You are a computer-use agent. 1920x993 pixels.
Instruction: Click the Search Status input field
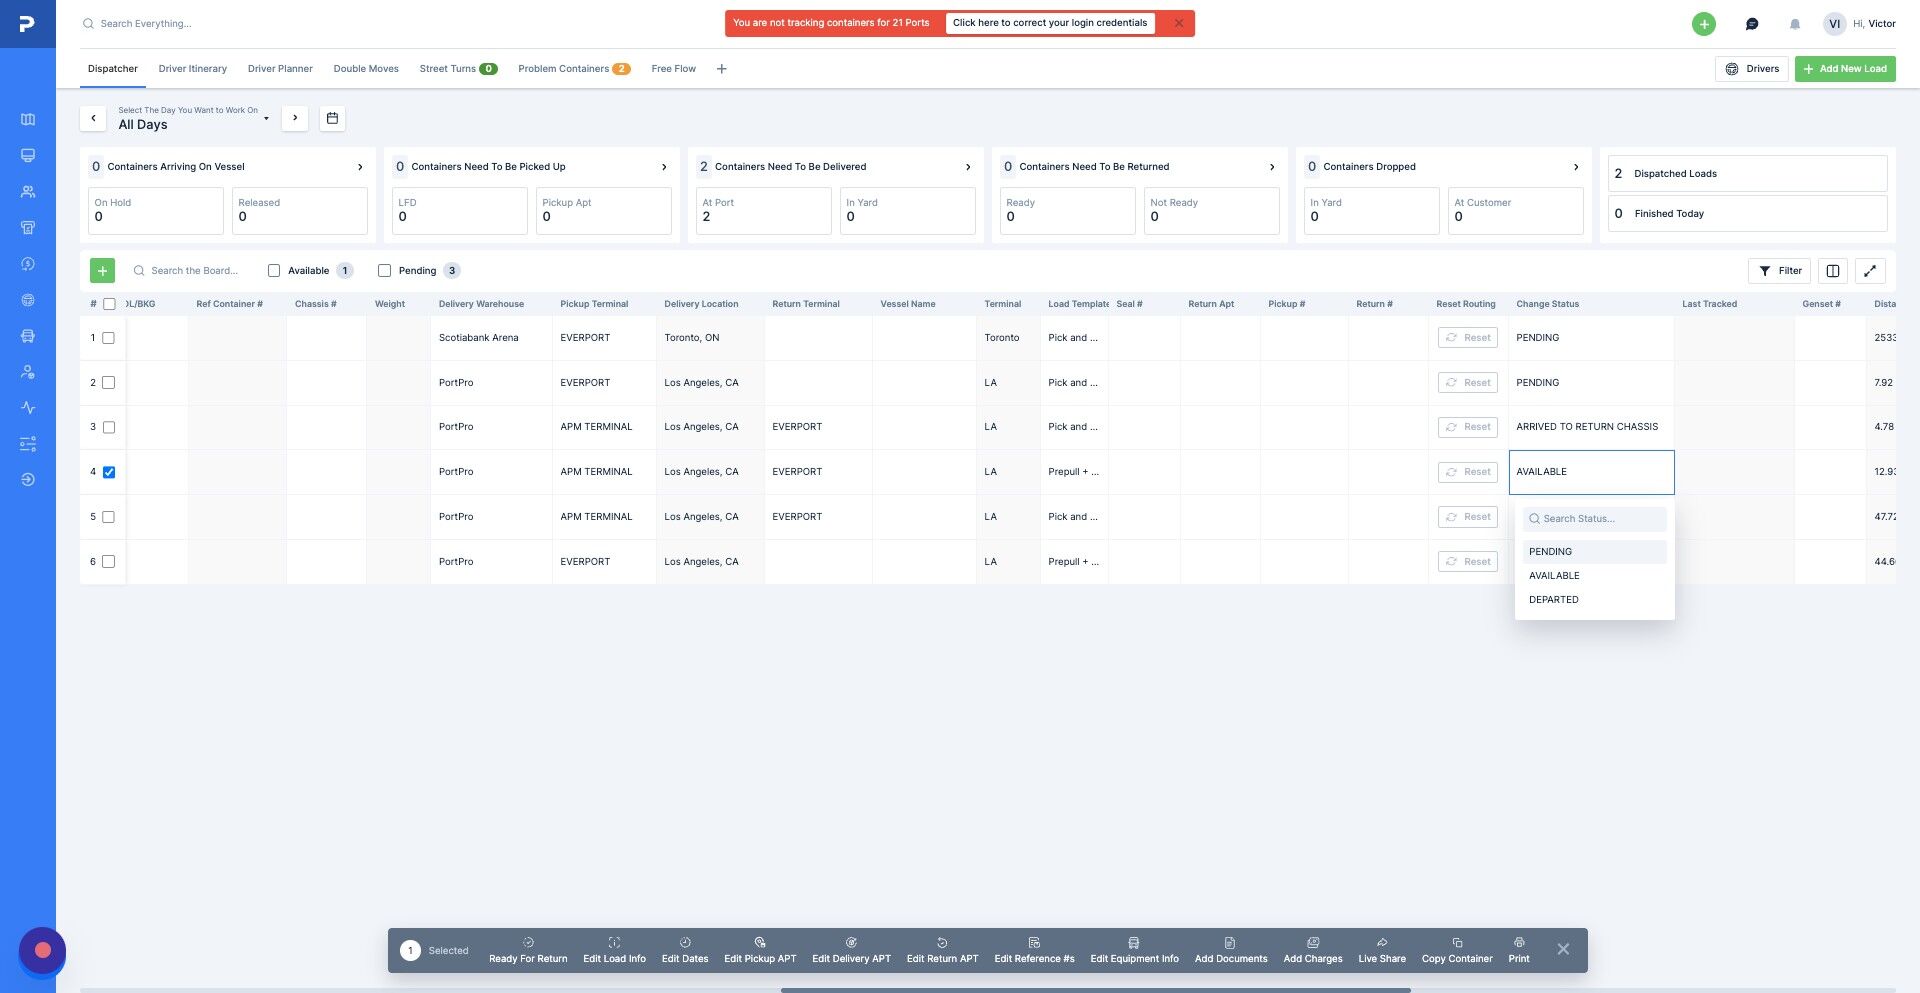point(1594,519)
